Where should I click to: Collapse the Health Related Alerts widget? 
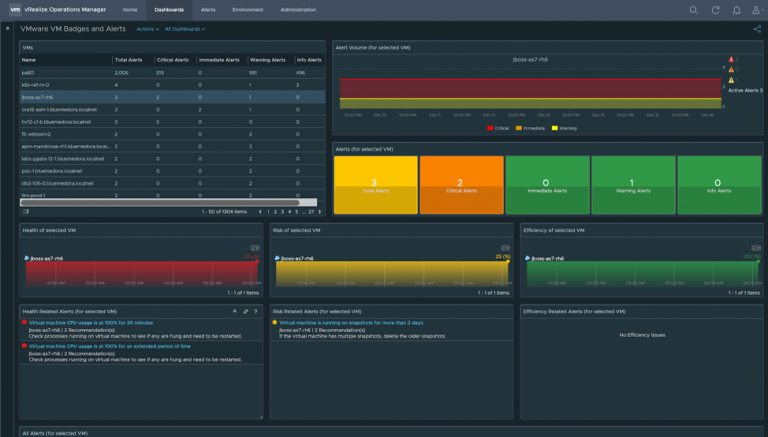pos(237,311)
